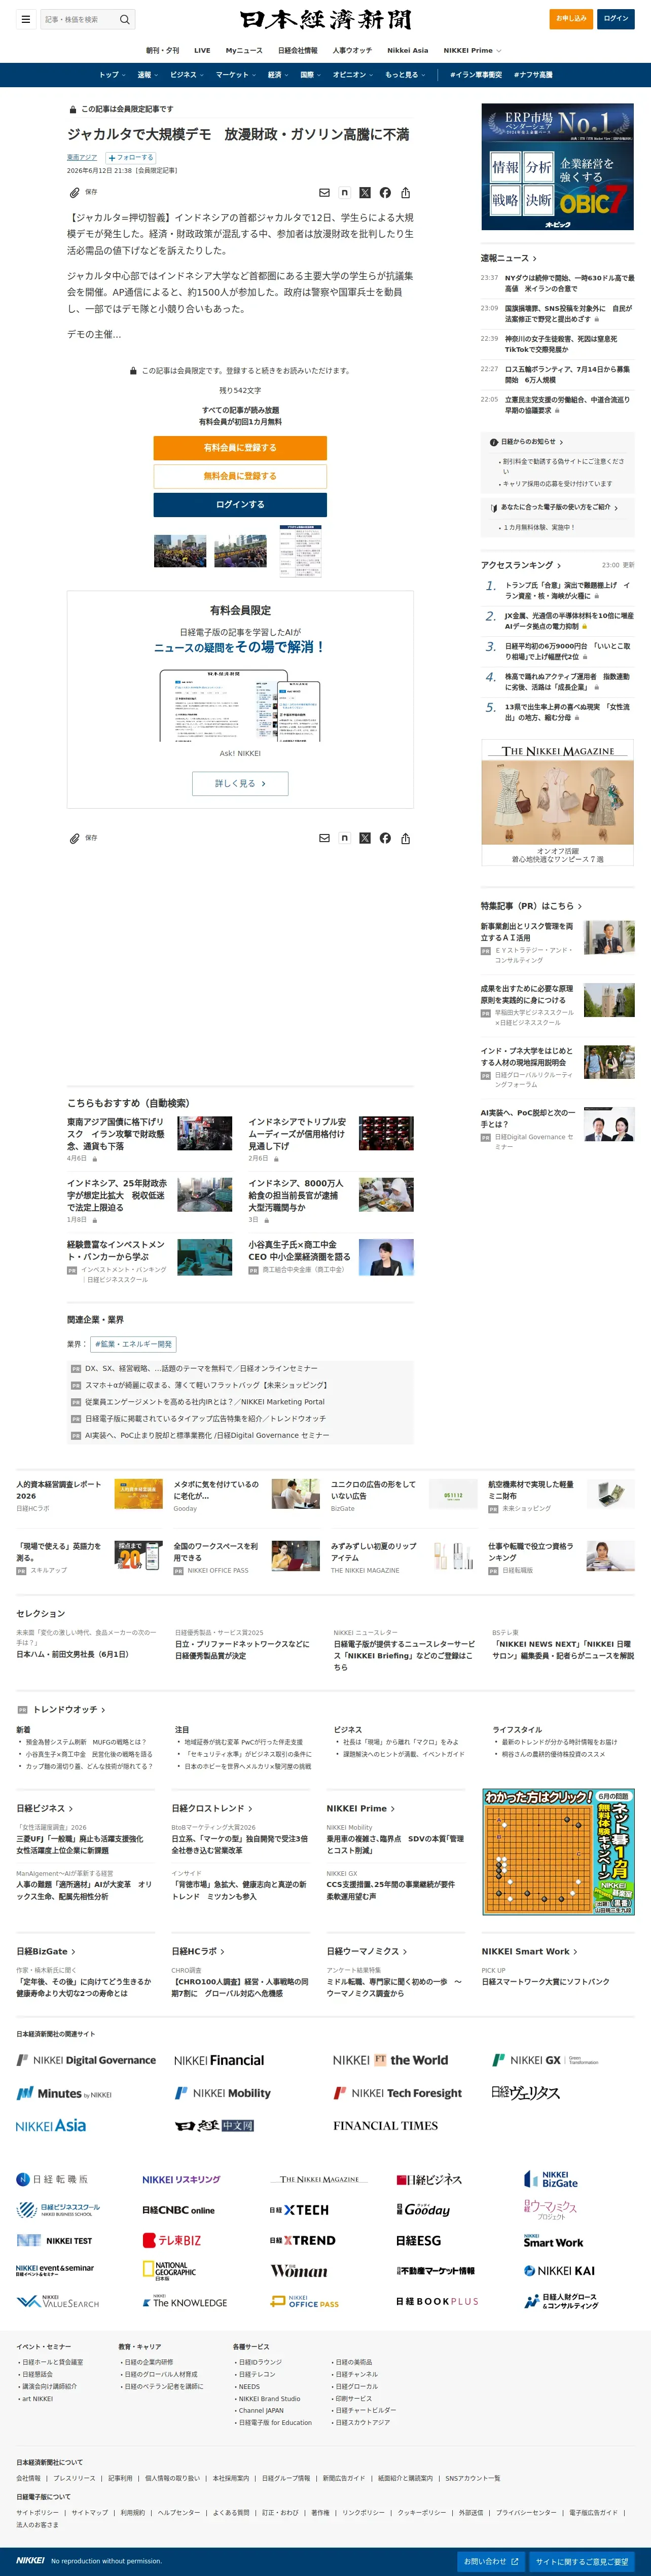The width and height of the screenshot is (651, 2576).
Task: Share on X from toolbar under article date
Action: click(365, 193)
